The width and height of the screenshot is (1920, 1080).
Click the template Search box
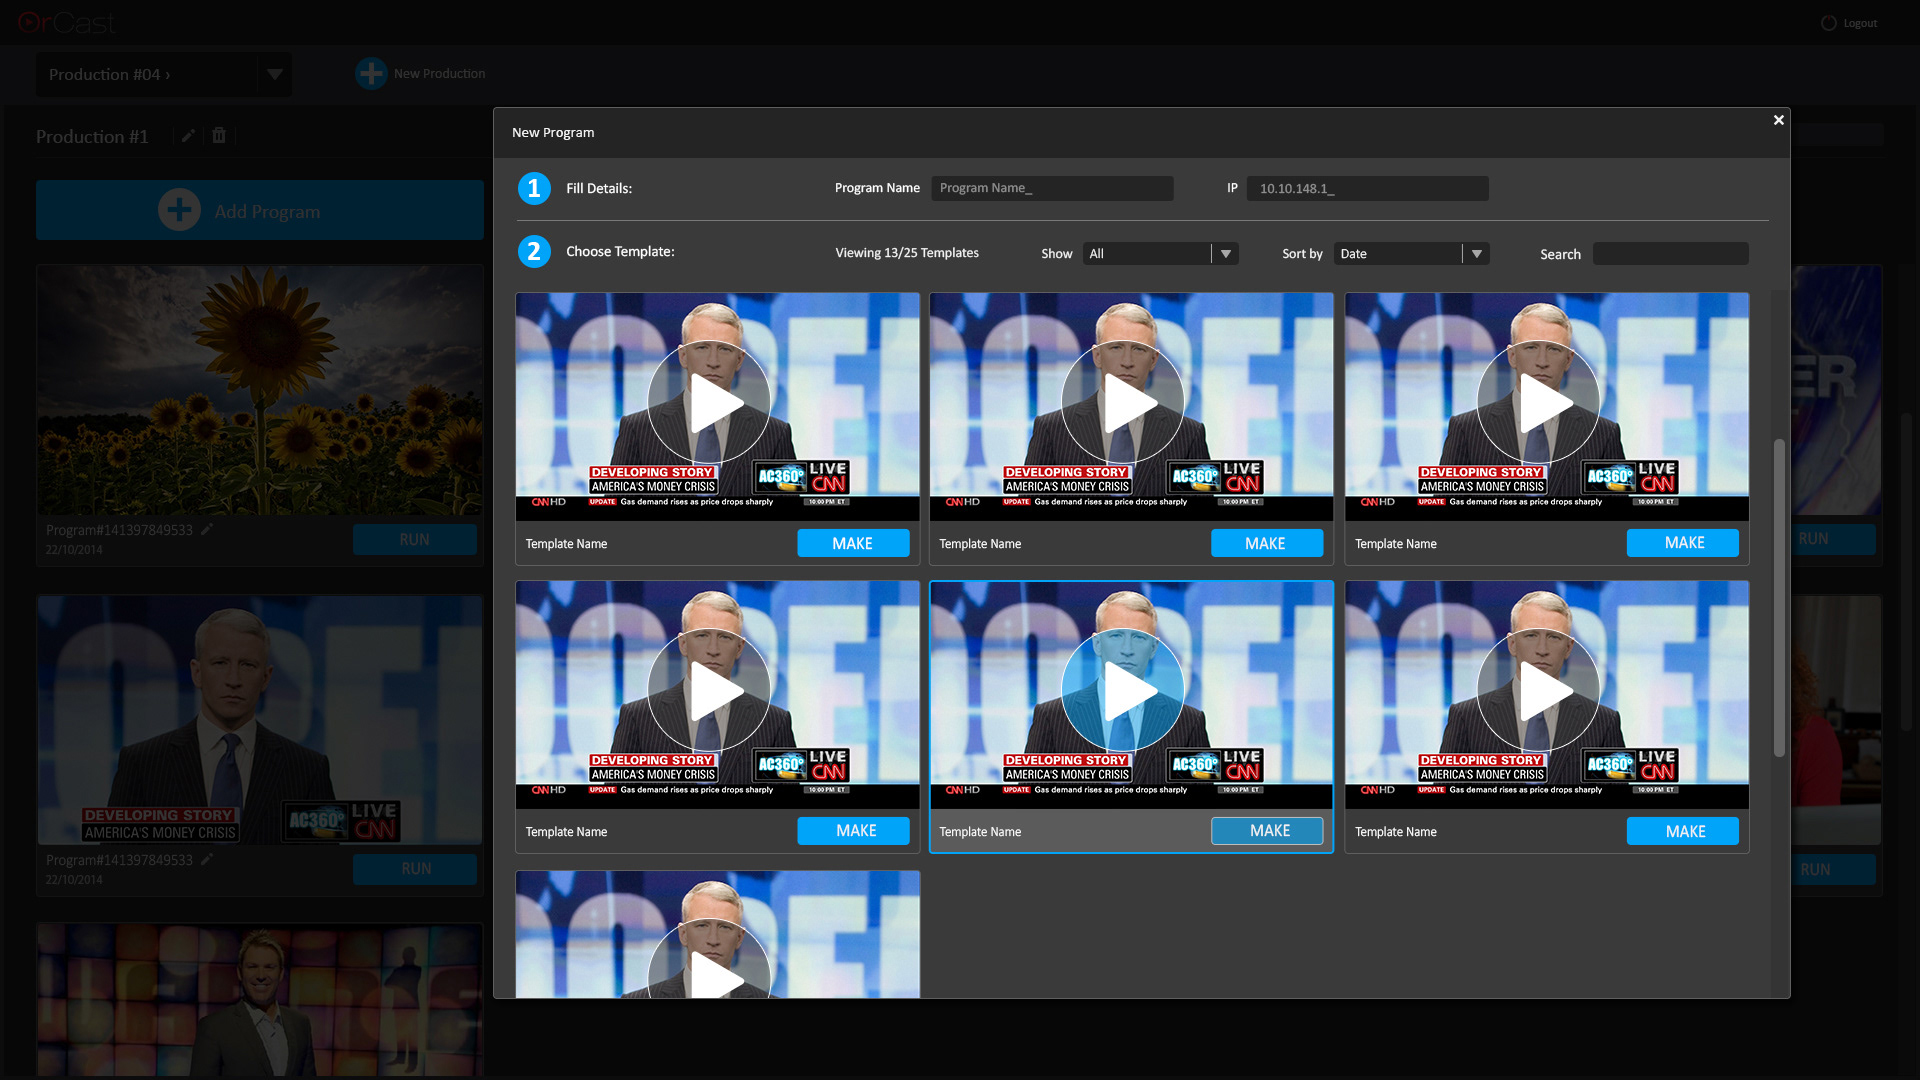point(1670,254)
